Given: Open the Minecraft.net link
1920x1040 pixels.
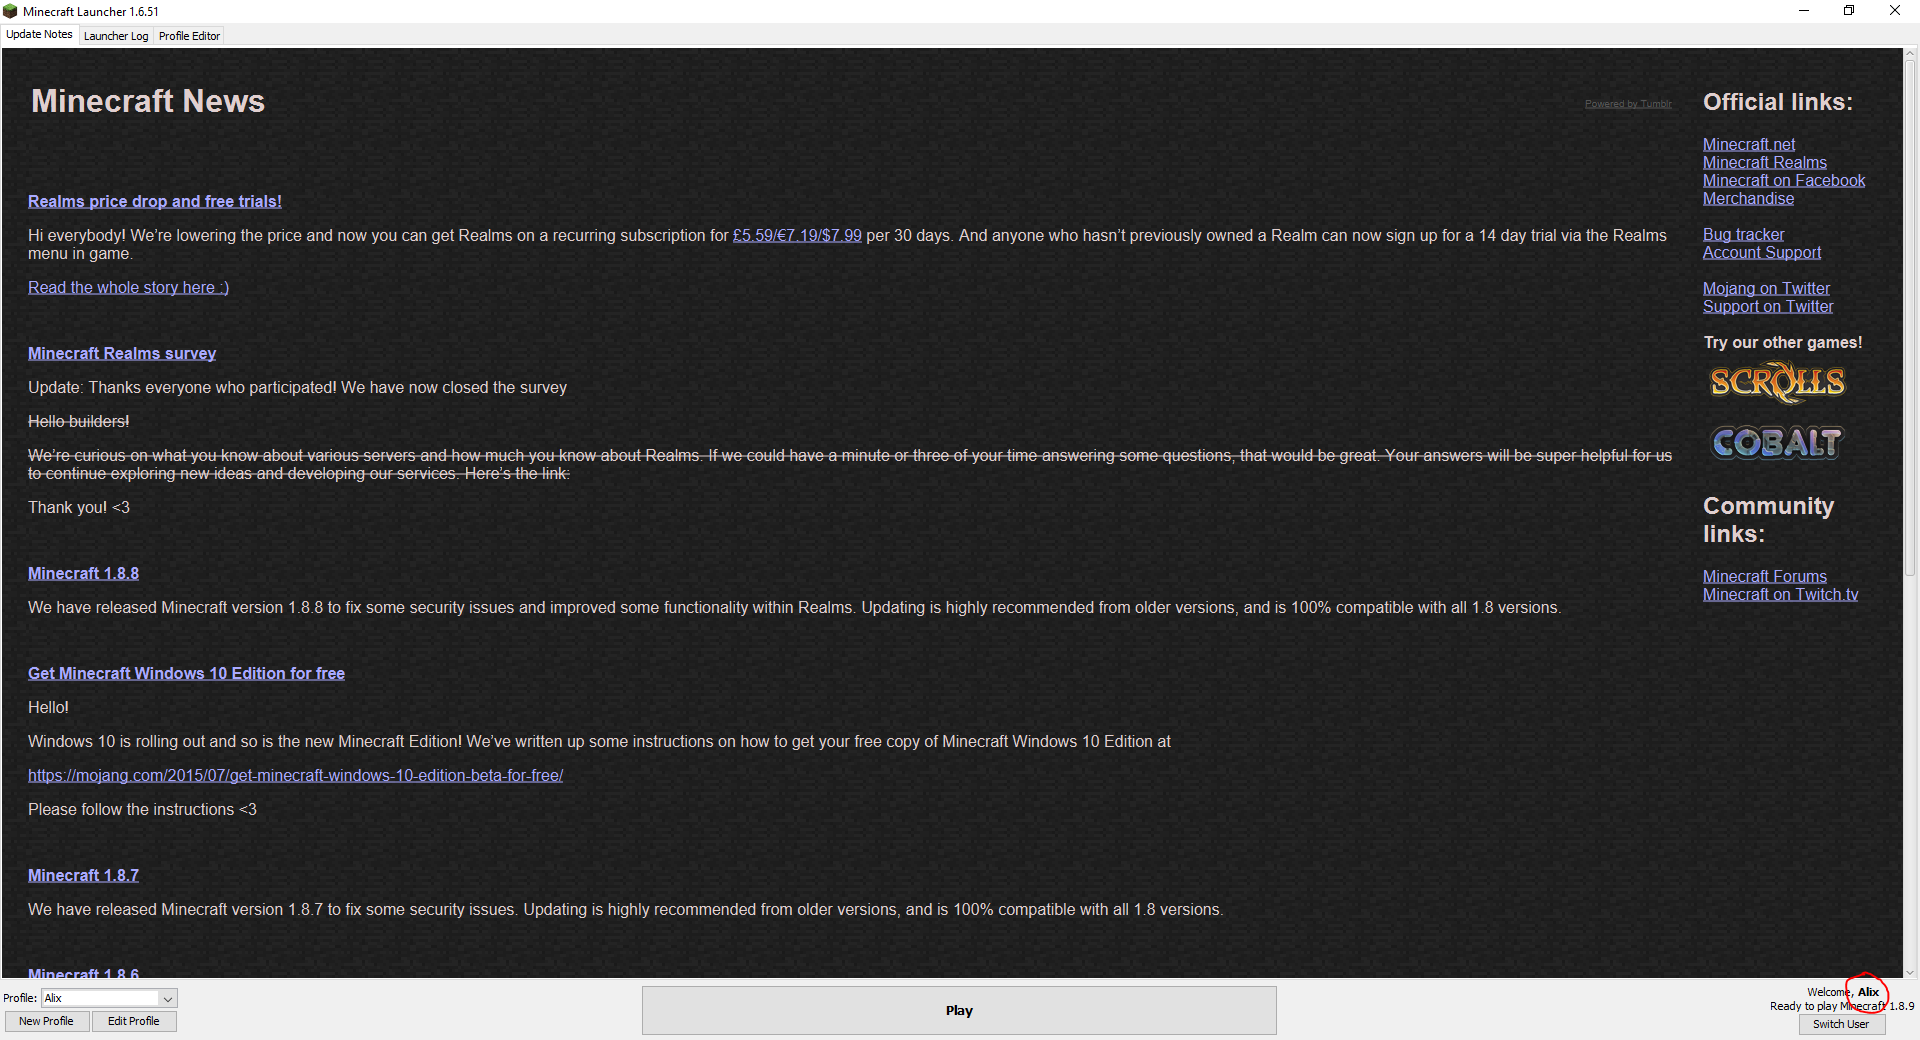Looking at the screenshot, I should click(x=1749, y=144).
